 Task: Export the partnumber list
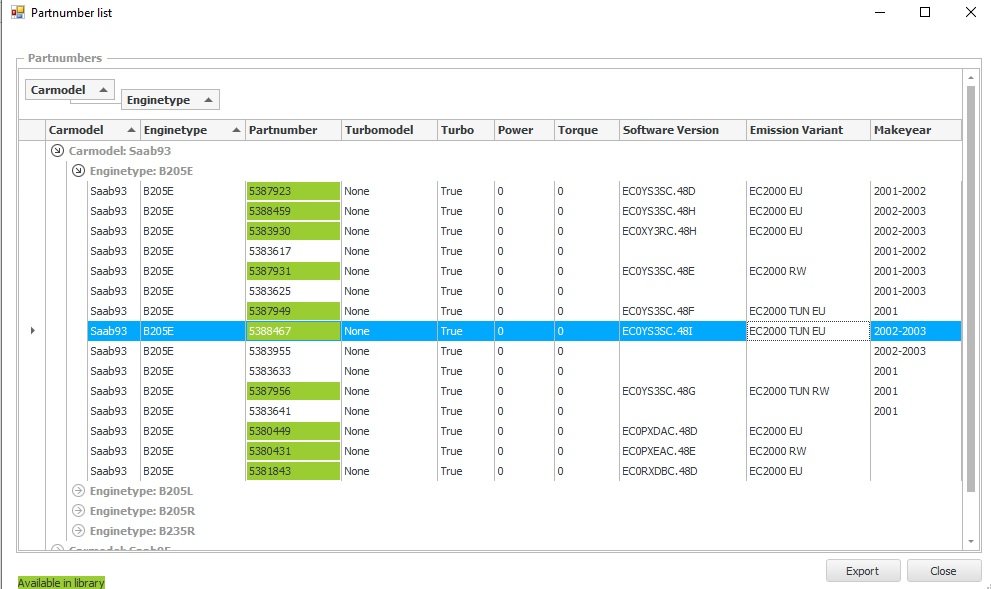pos(863,571)
